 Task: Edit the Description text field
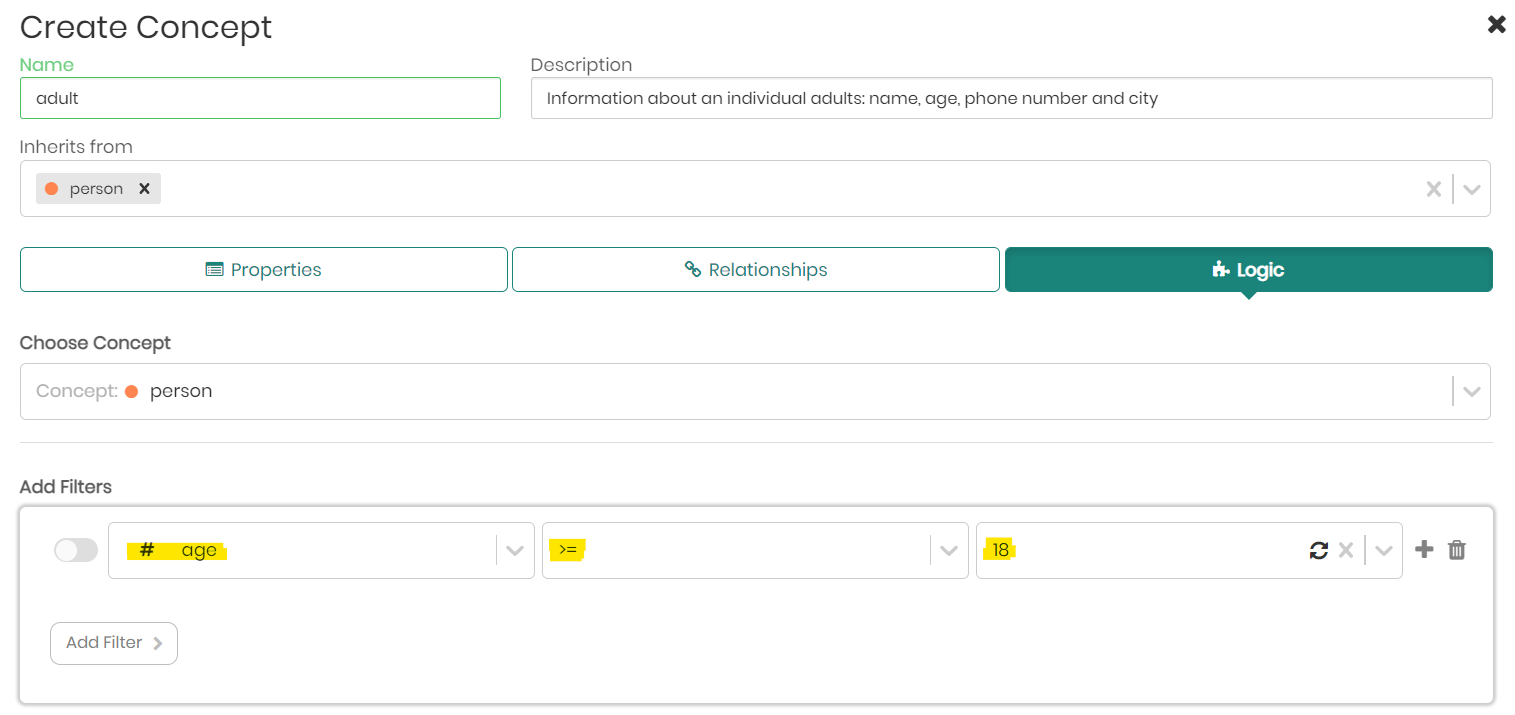(1011, 98)
